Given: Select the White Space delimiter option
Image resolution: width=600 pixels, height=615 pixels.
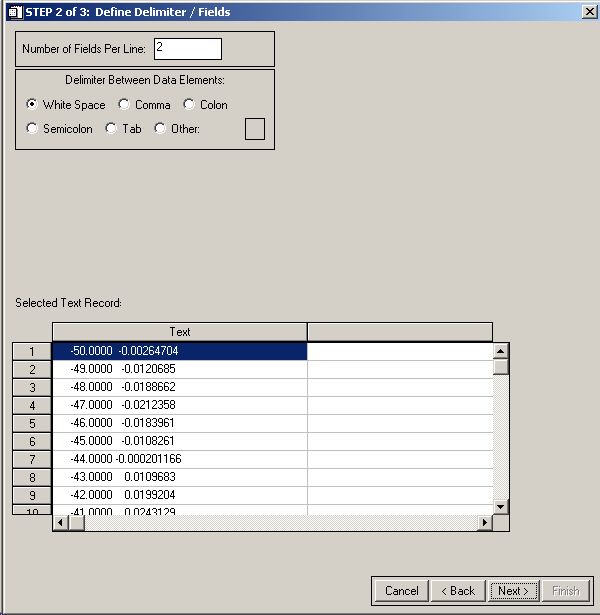Looking at the screenshot, I should pyautogui.click(x=33, y=105).
